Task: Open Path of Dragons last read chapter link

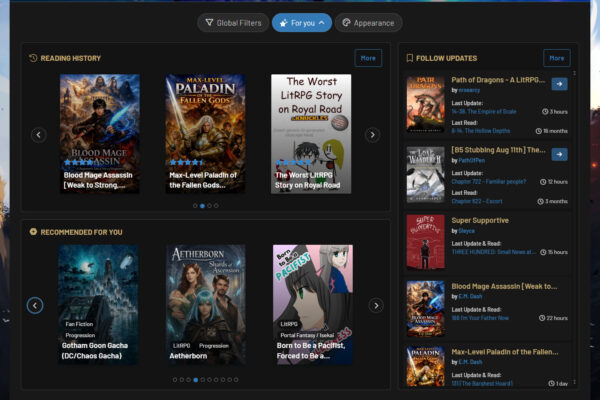Action: 481,131
